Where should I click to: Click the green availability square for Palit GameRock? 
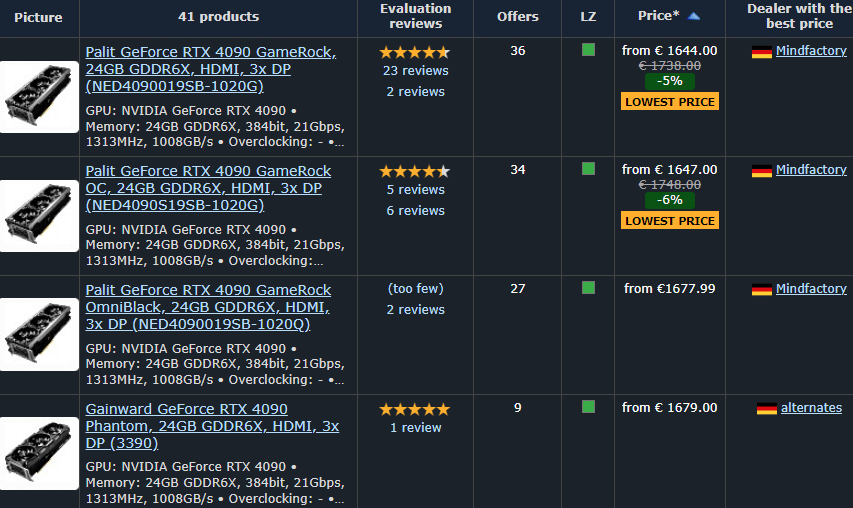click(588, 50)
